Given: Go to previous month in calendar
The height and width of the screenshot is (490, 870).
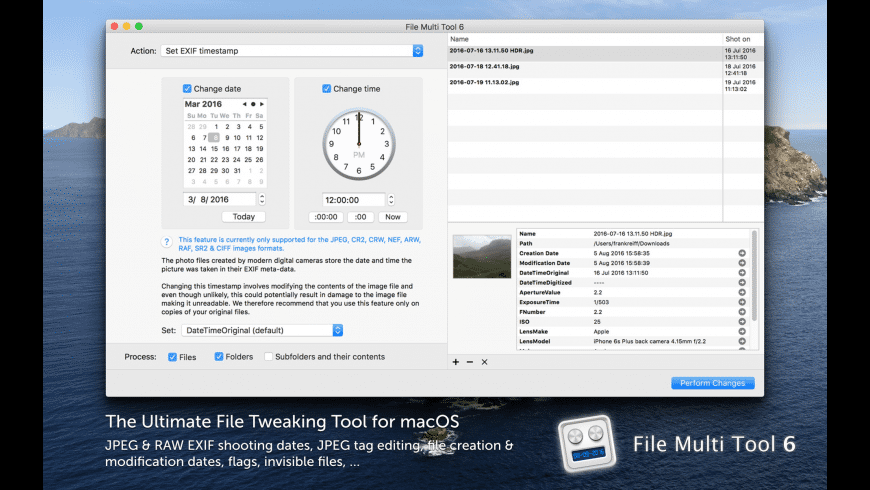Looking at the screenshot, I should (244, 104).
